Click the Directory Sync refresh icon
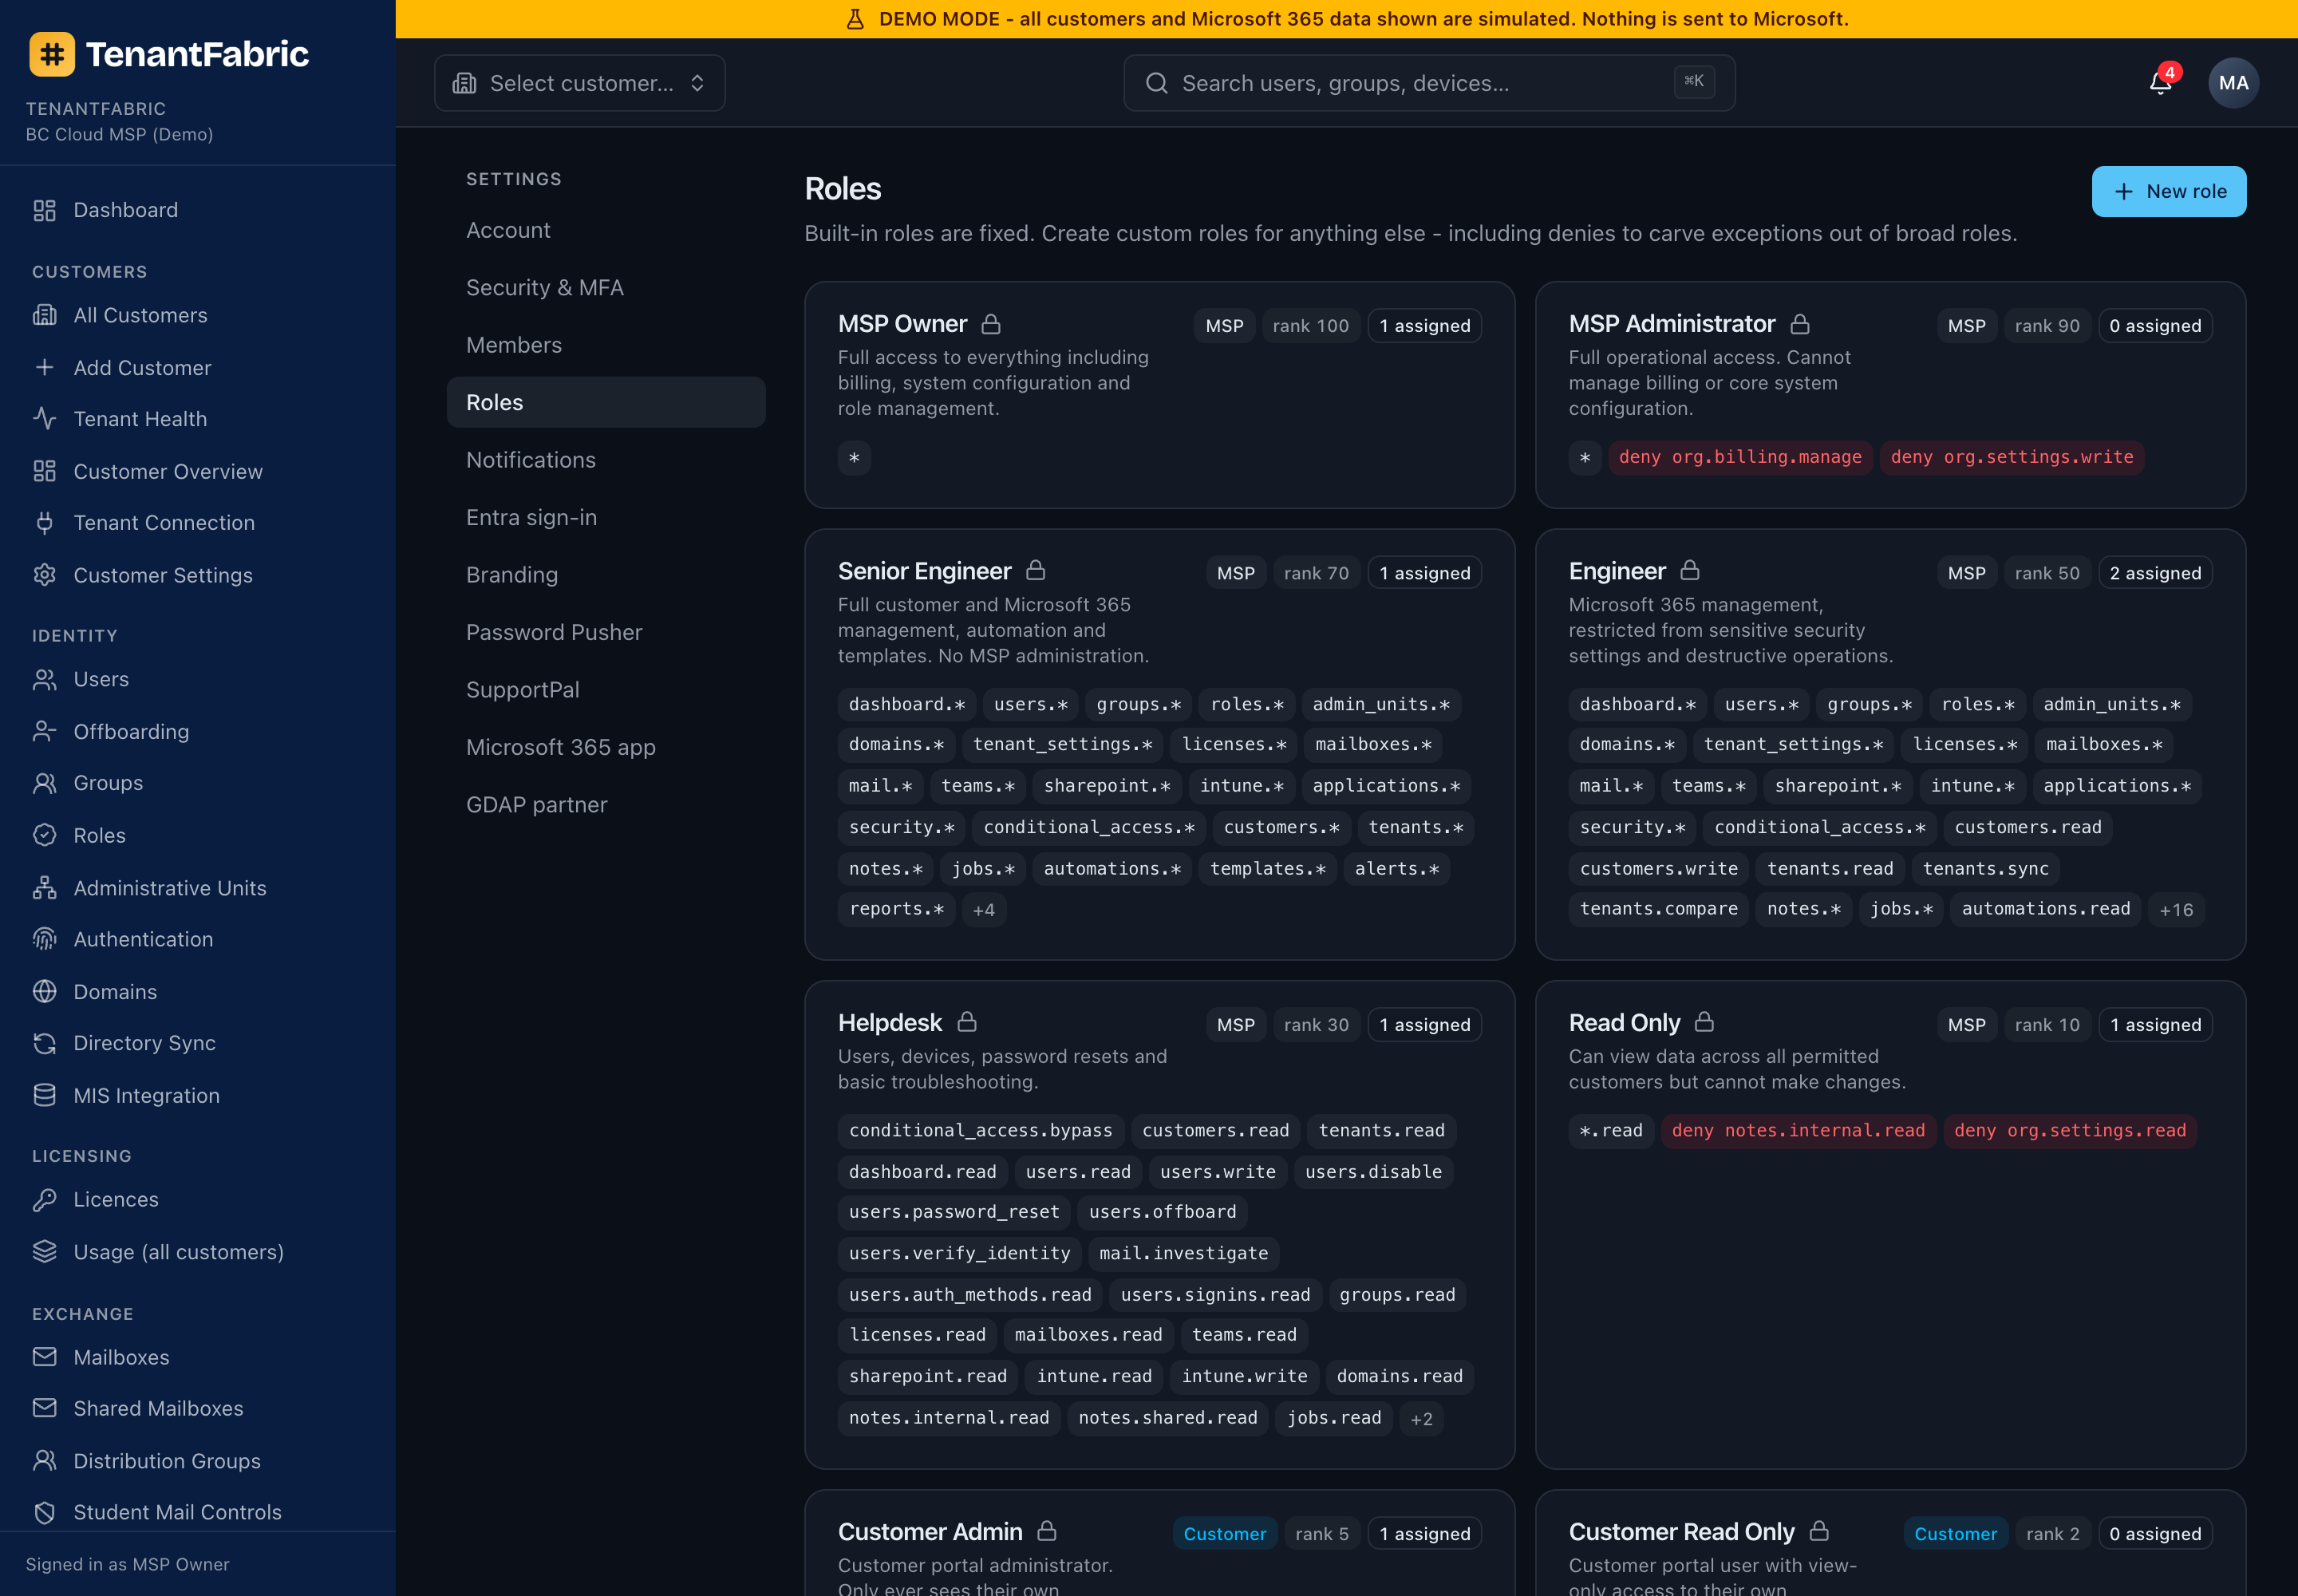Image resolution: width=2298 pixels, height=1596 pixels. pos(44,1043)
